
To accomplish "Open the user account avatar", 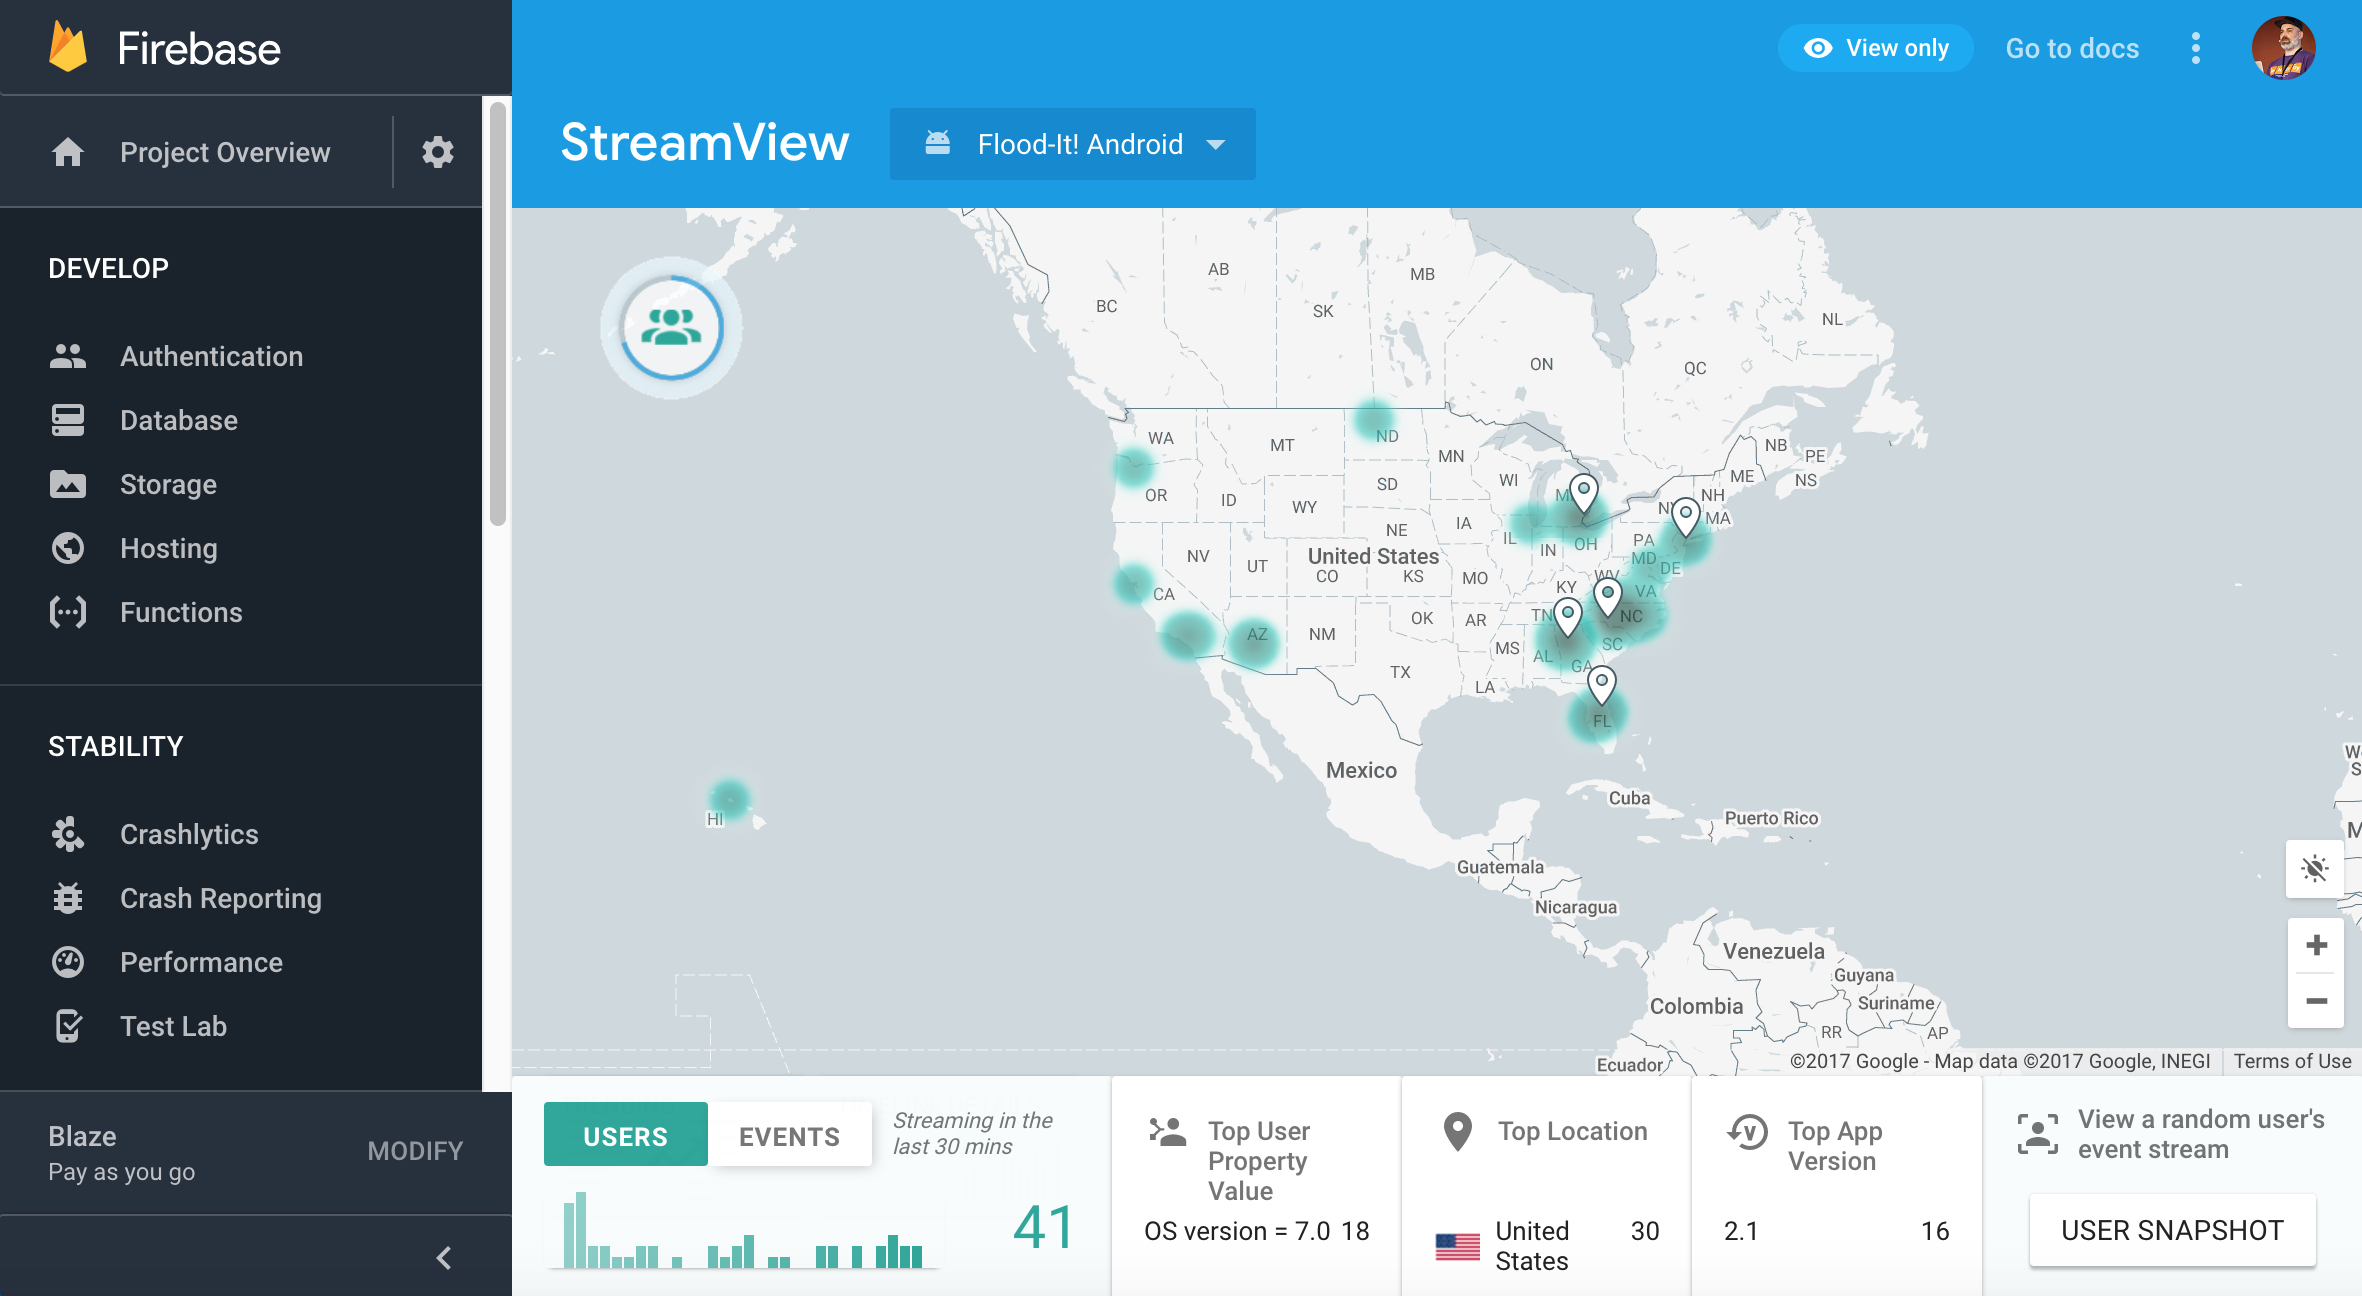I will (2283, 48).
